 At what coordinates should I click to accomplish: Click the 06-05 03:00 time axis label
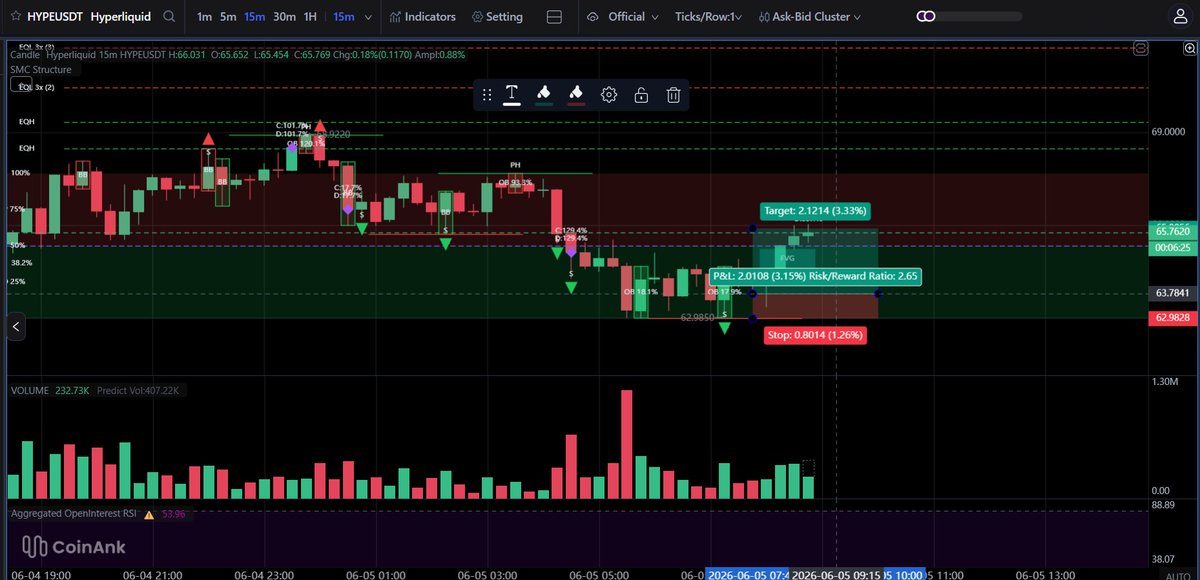485,575
